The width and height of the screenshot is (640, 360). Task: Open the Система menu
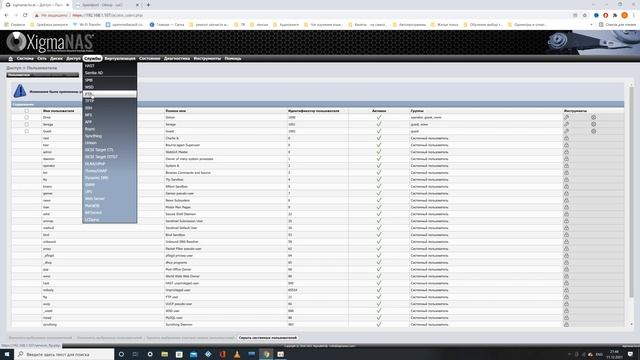tap(25, 58)
